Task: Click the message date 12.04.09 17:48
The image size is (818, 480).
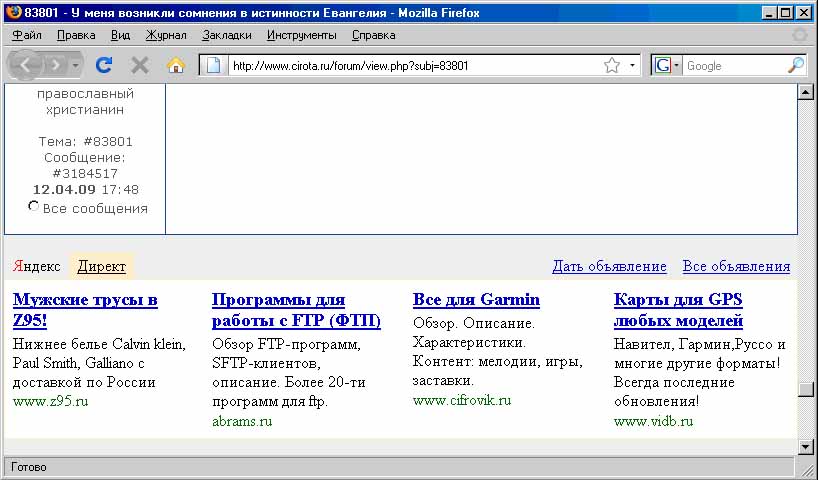Action: 86,189
